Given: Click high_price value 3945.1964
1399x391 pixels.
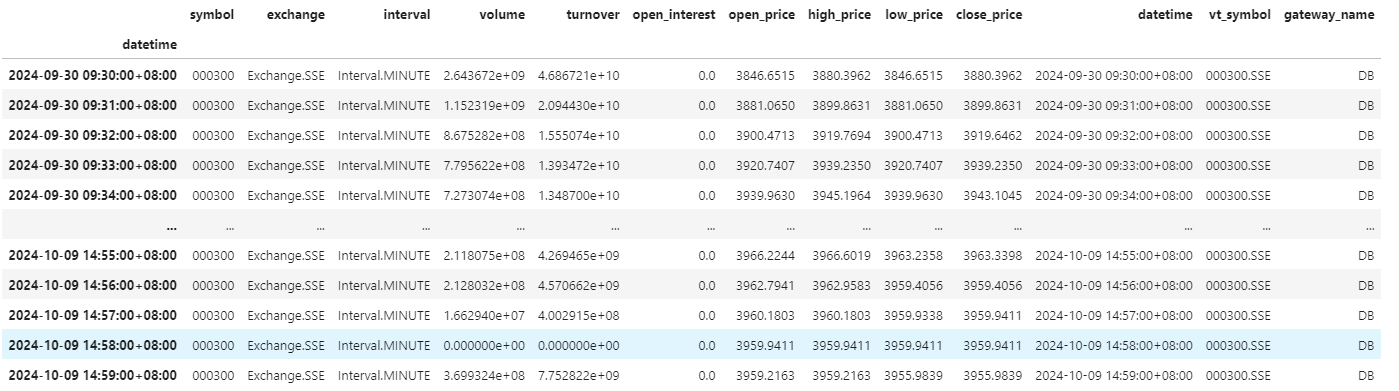Looking at the screenshot, I should click(841, 195).
